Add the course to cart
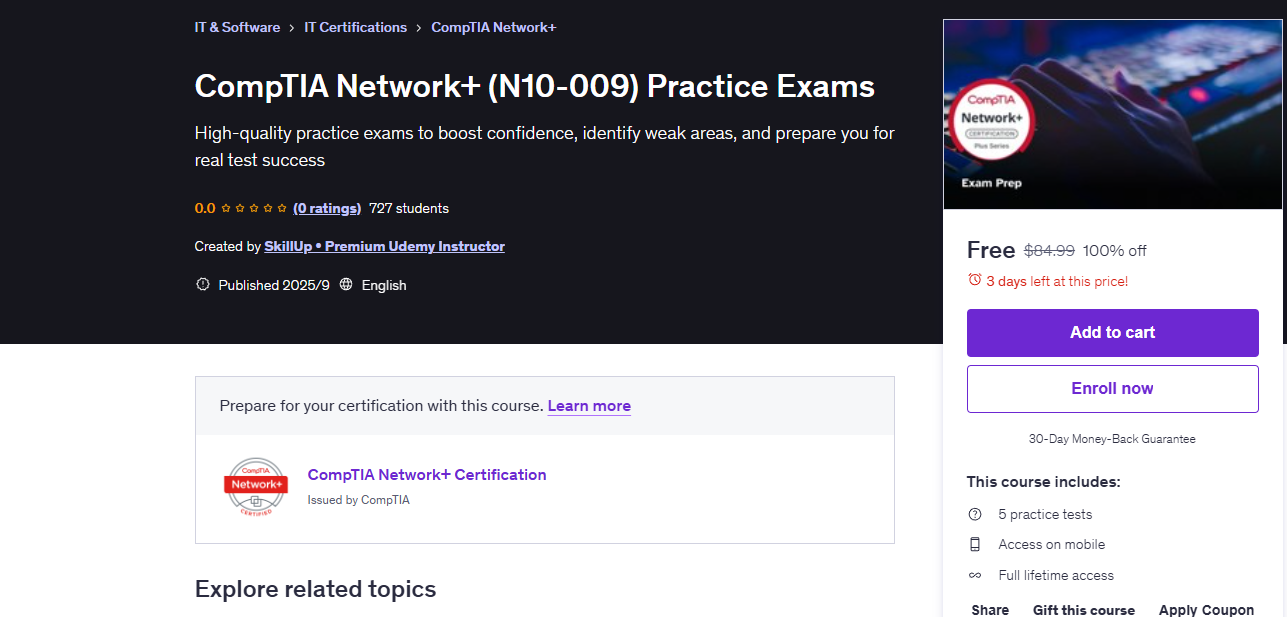This screenshot has width=1287, height=617. tap(1112, 333)
